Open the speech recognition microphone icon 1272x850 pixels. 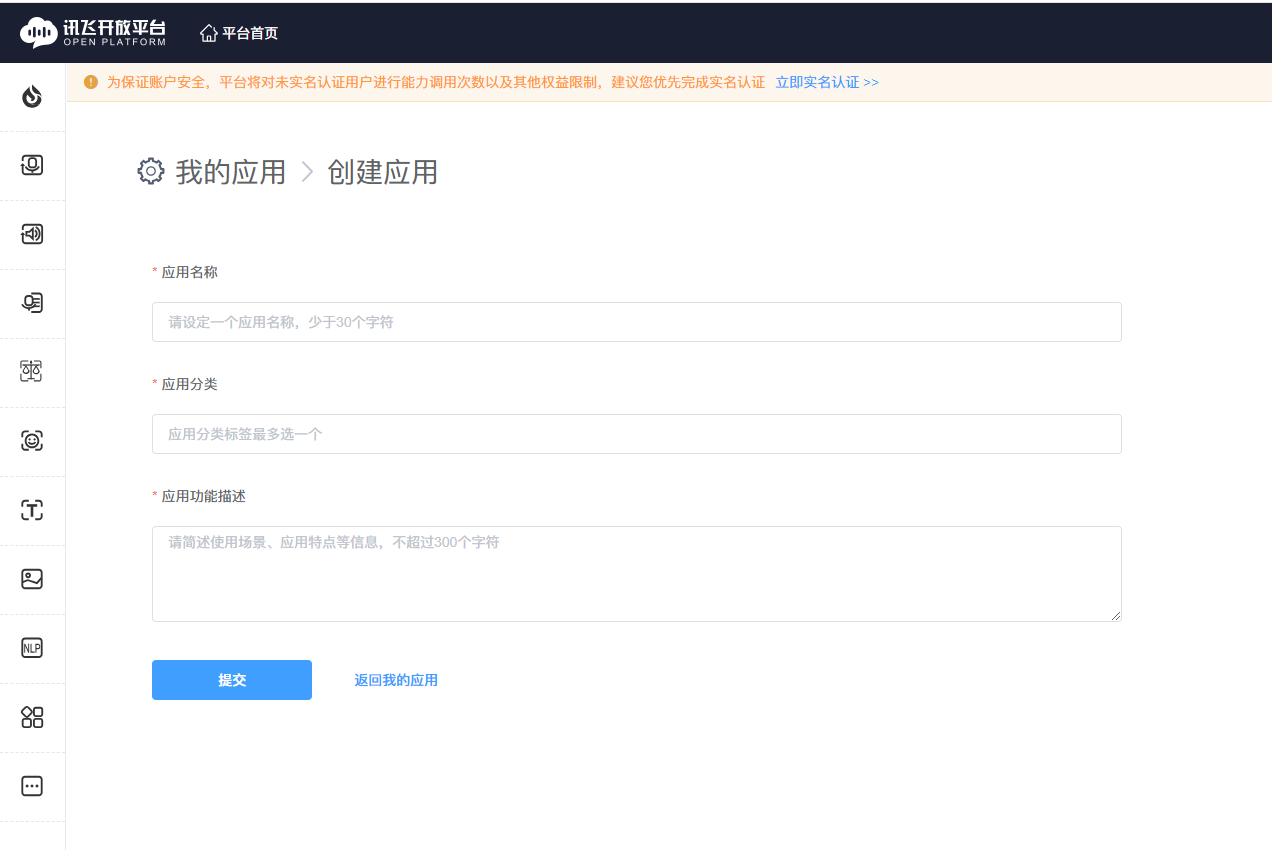[32, 165]
